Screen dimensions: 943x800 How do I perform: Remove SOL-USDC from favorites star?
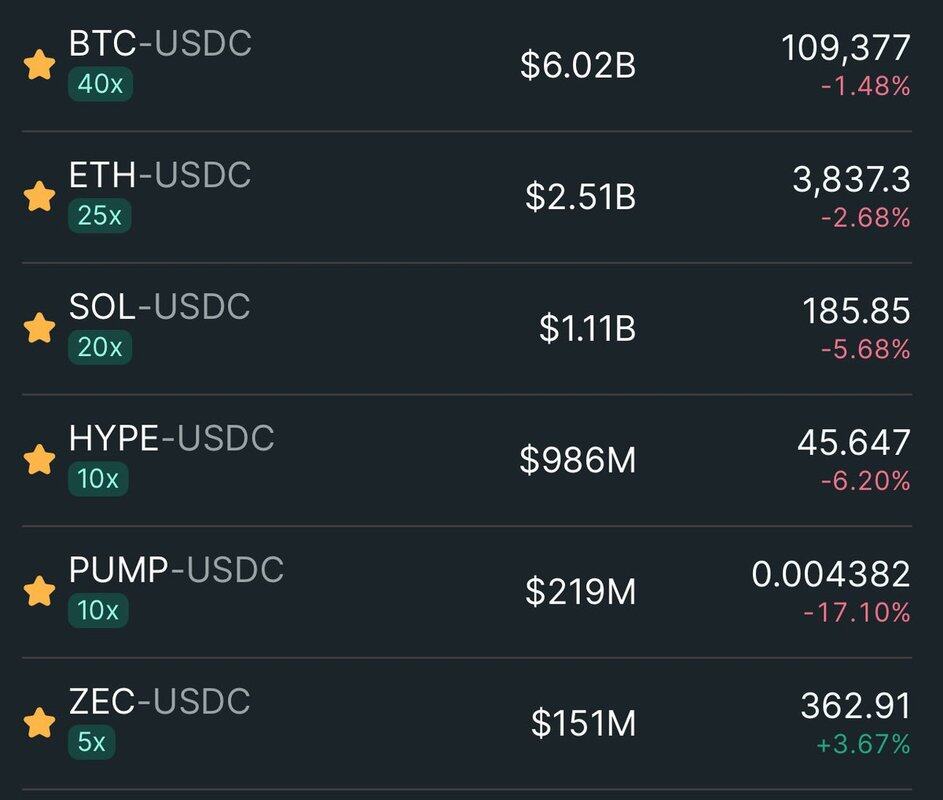(39, 328)
